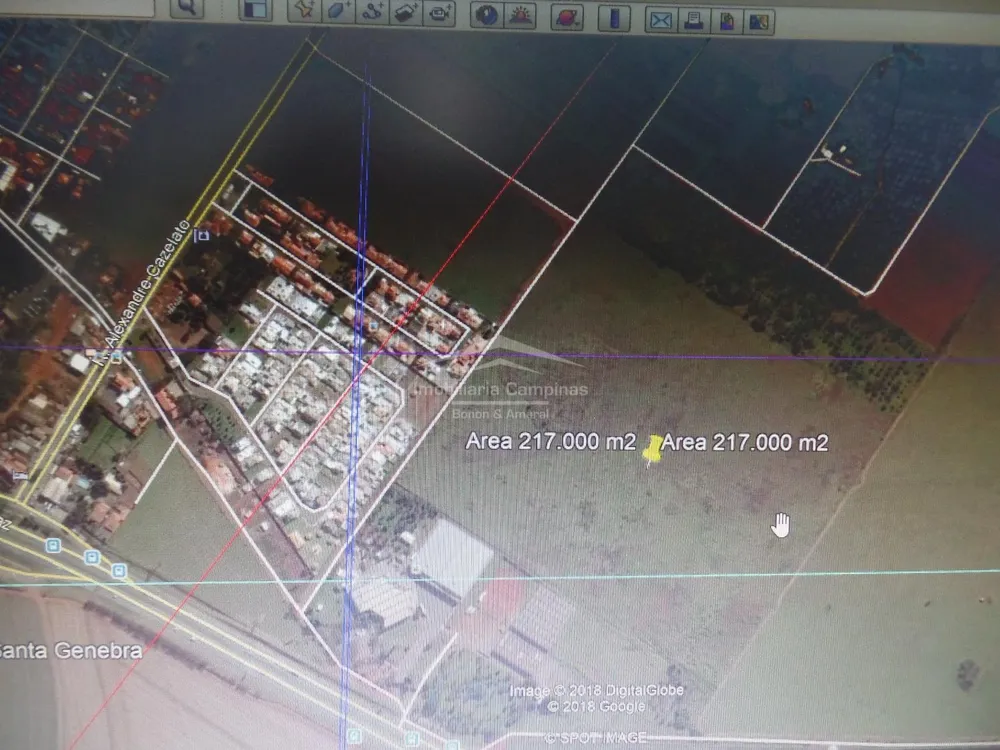The width and height of the screenshot is (1000, 750).
Task: Open the planet switcher dropdown
Action: click(x=566, y=17)
